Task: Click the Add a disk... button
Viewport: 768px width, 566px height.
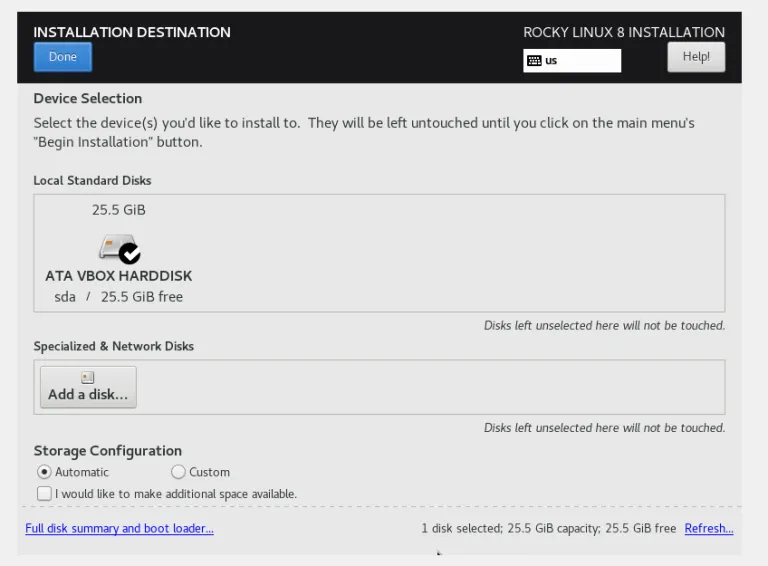Action: click(88, 387)
